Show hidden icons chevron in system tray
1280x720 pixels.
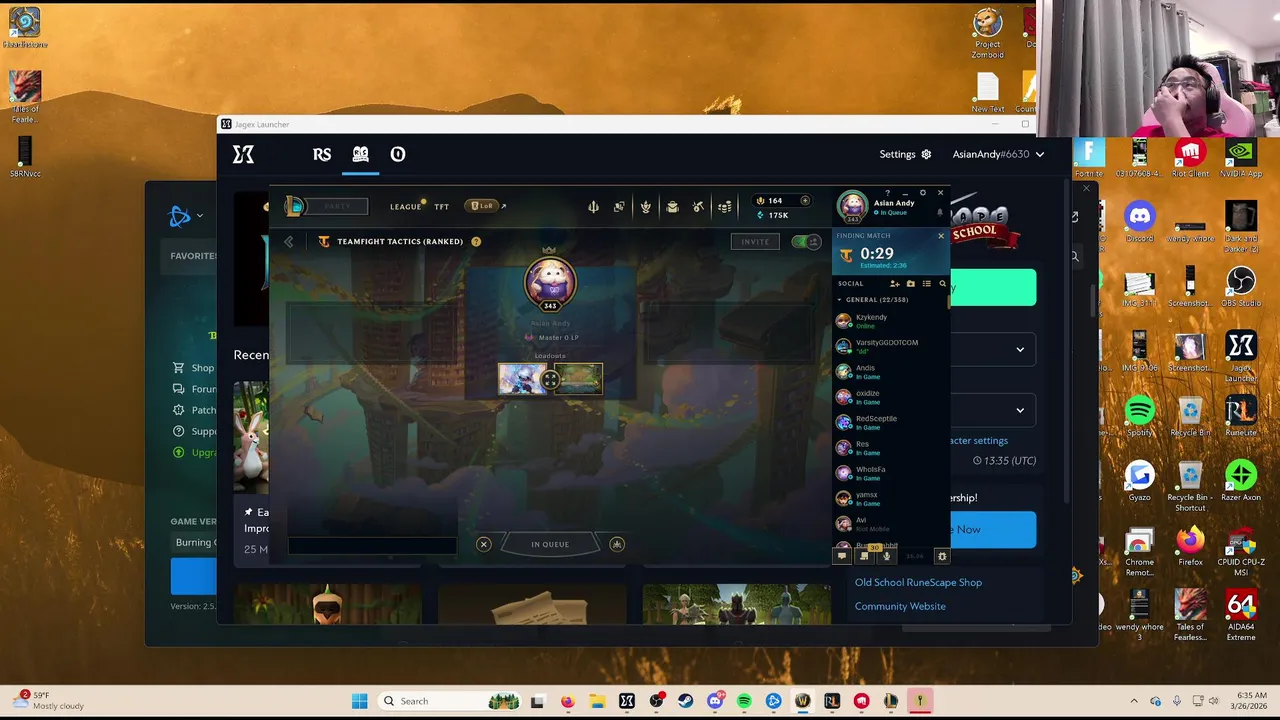click(x=1134, y=701)
